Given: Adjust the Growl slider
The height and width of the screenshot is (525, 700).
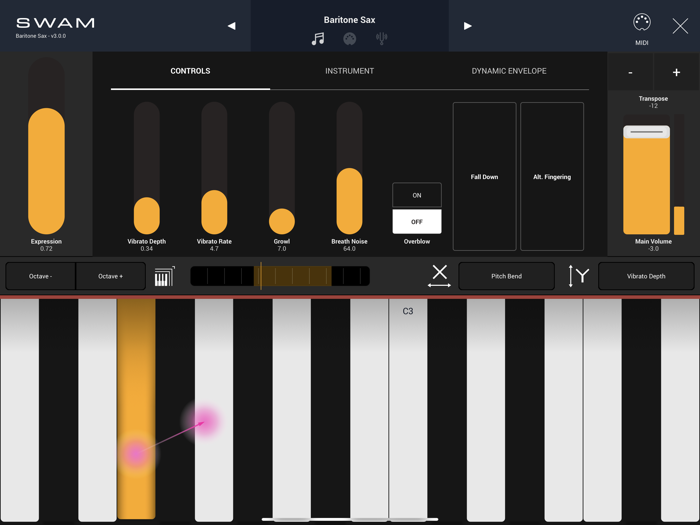Looking at the screenshot, I should [282, 168].
